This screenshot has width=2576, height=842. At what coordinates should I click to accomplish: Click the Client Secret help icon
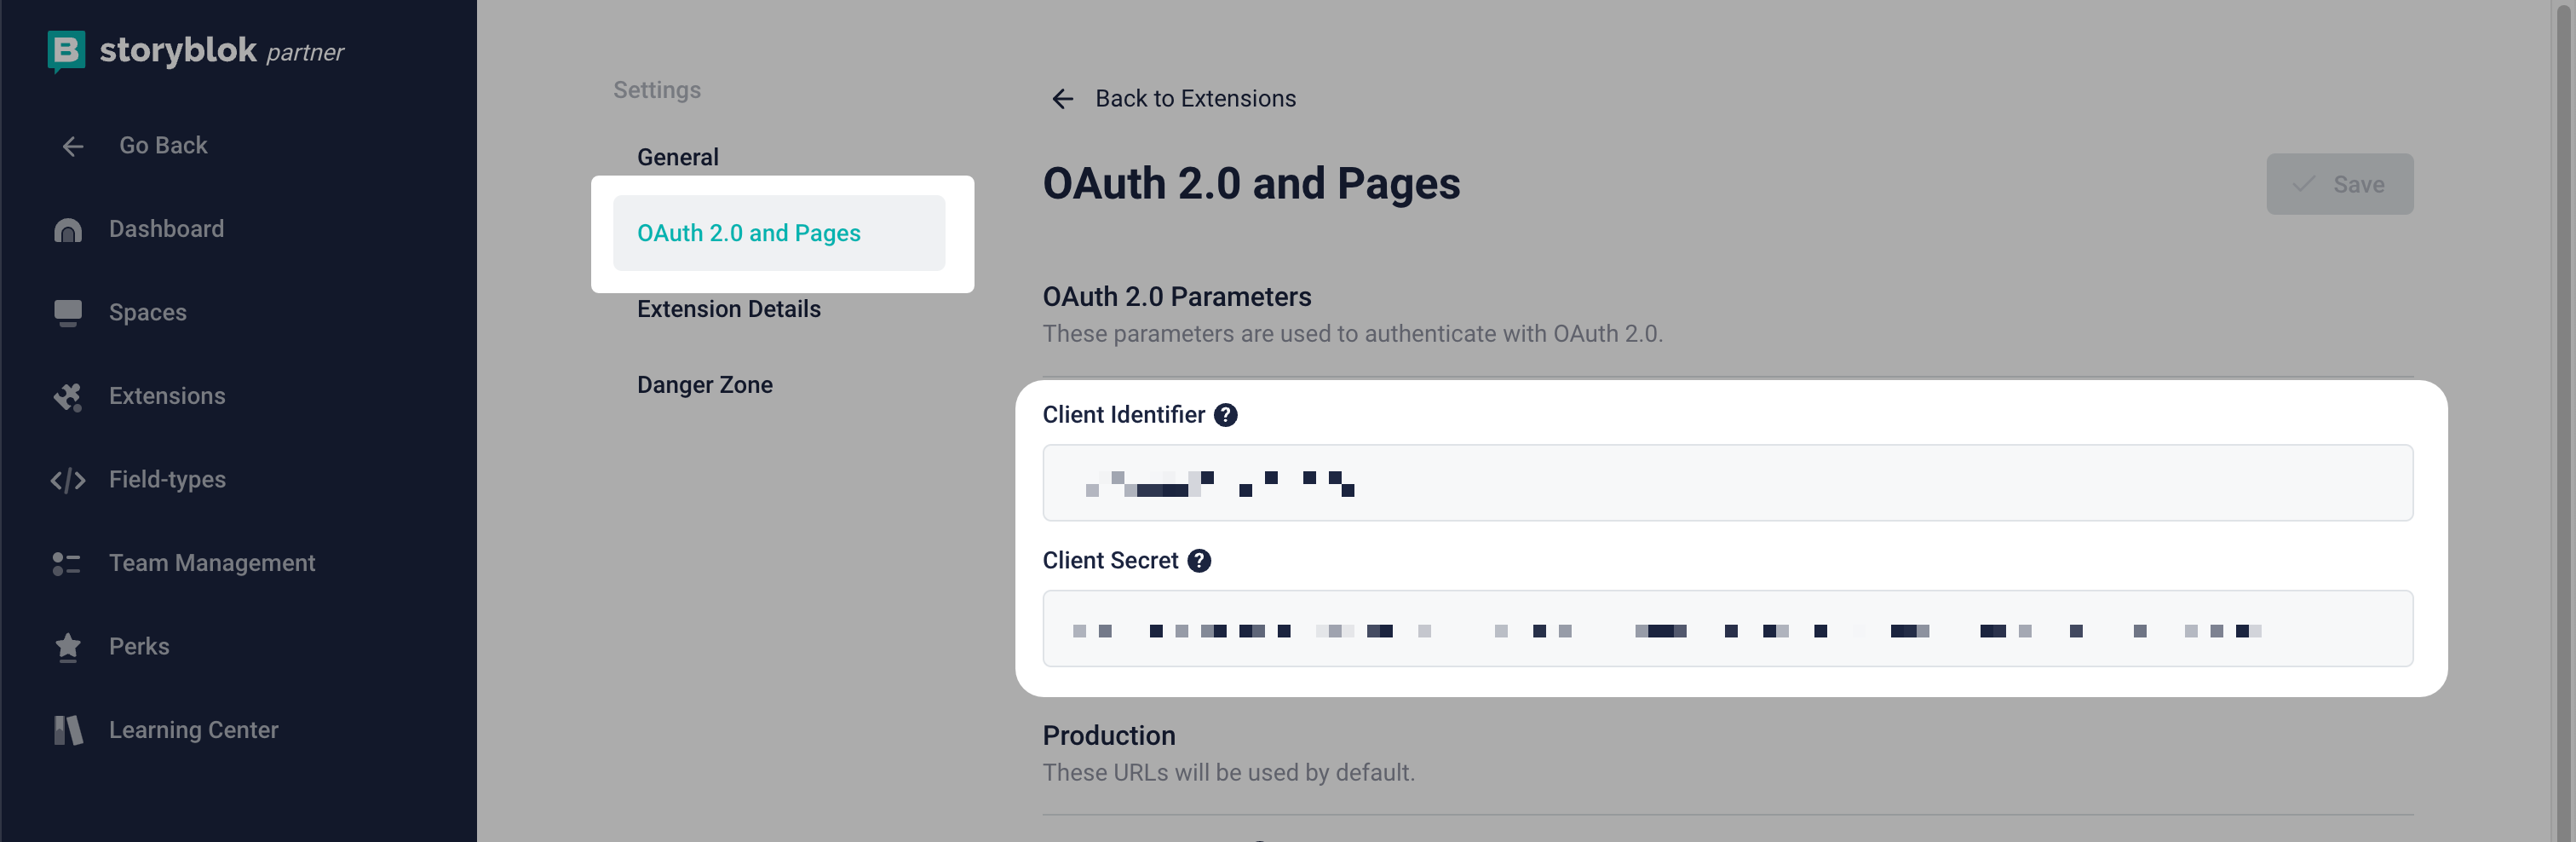pos(1199,561)
